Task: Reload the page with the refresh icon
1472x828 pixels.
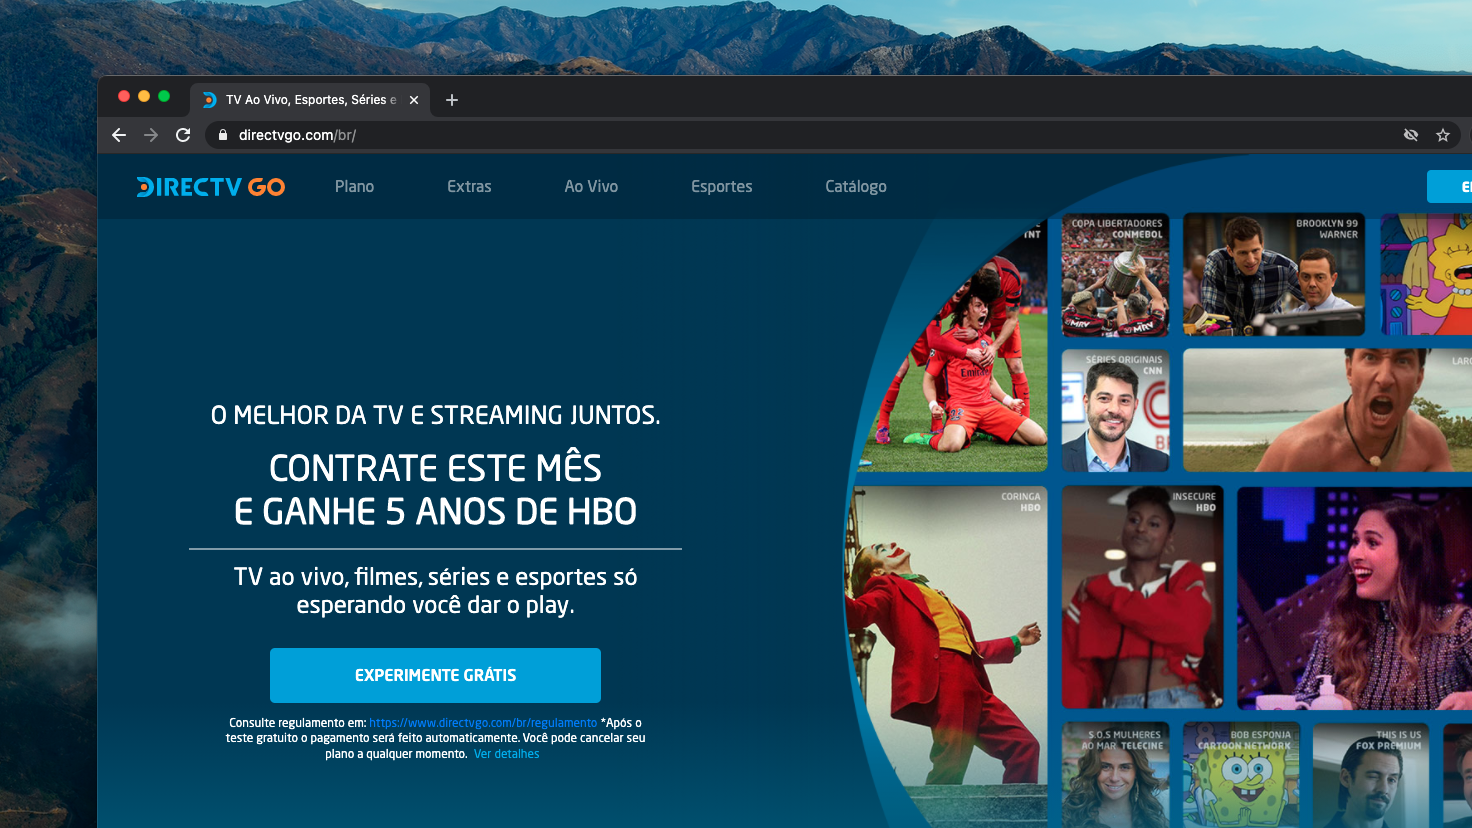Action: (183, 135)
